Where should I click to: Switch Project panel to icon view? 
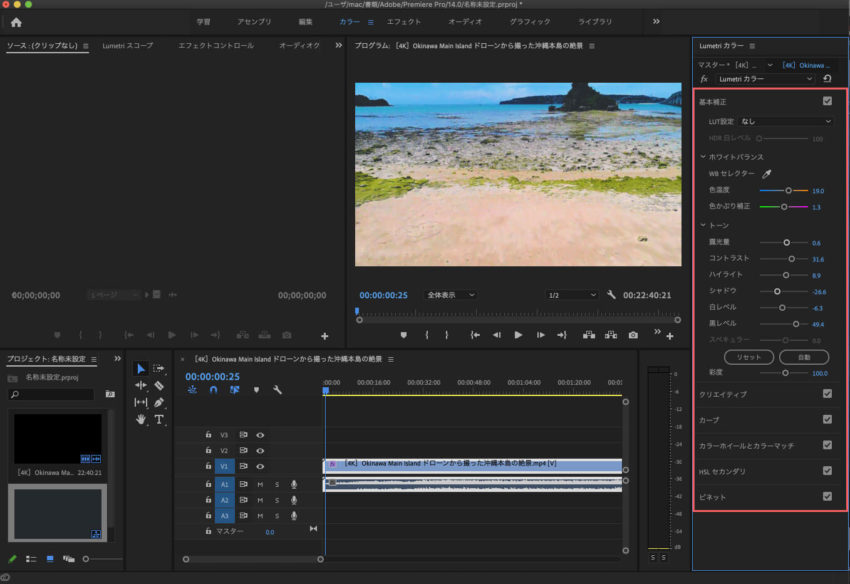50,559
